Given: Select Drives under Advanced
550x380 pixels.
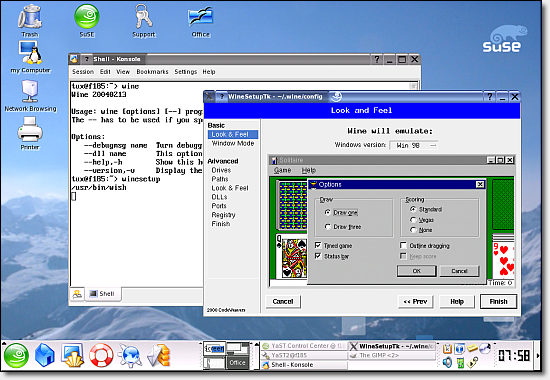Looking at the screenshot, I should pos(221,170).
